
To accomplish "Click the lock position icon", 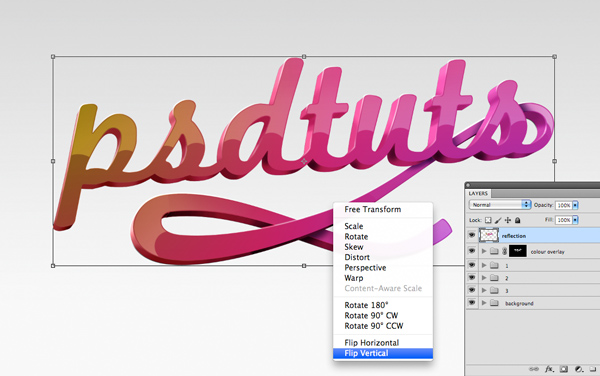I will (x=508, y=220).
